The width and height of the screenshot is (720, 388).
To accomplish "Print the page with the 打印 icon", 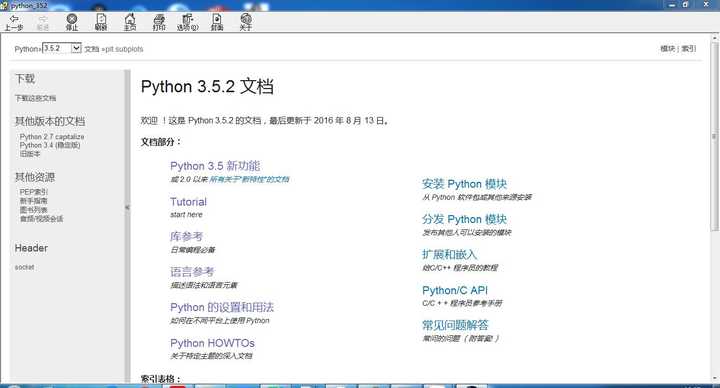I will 159,22.
